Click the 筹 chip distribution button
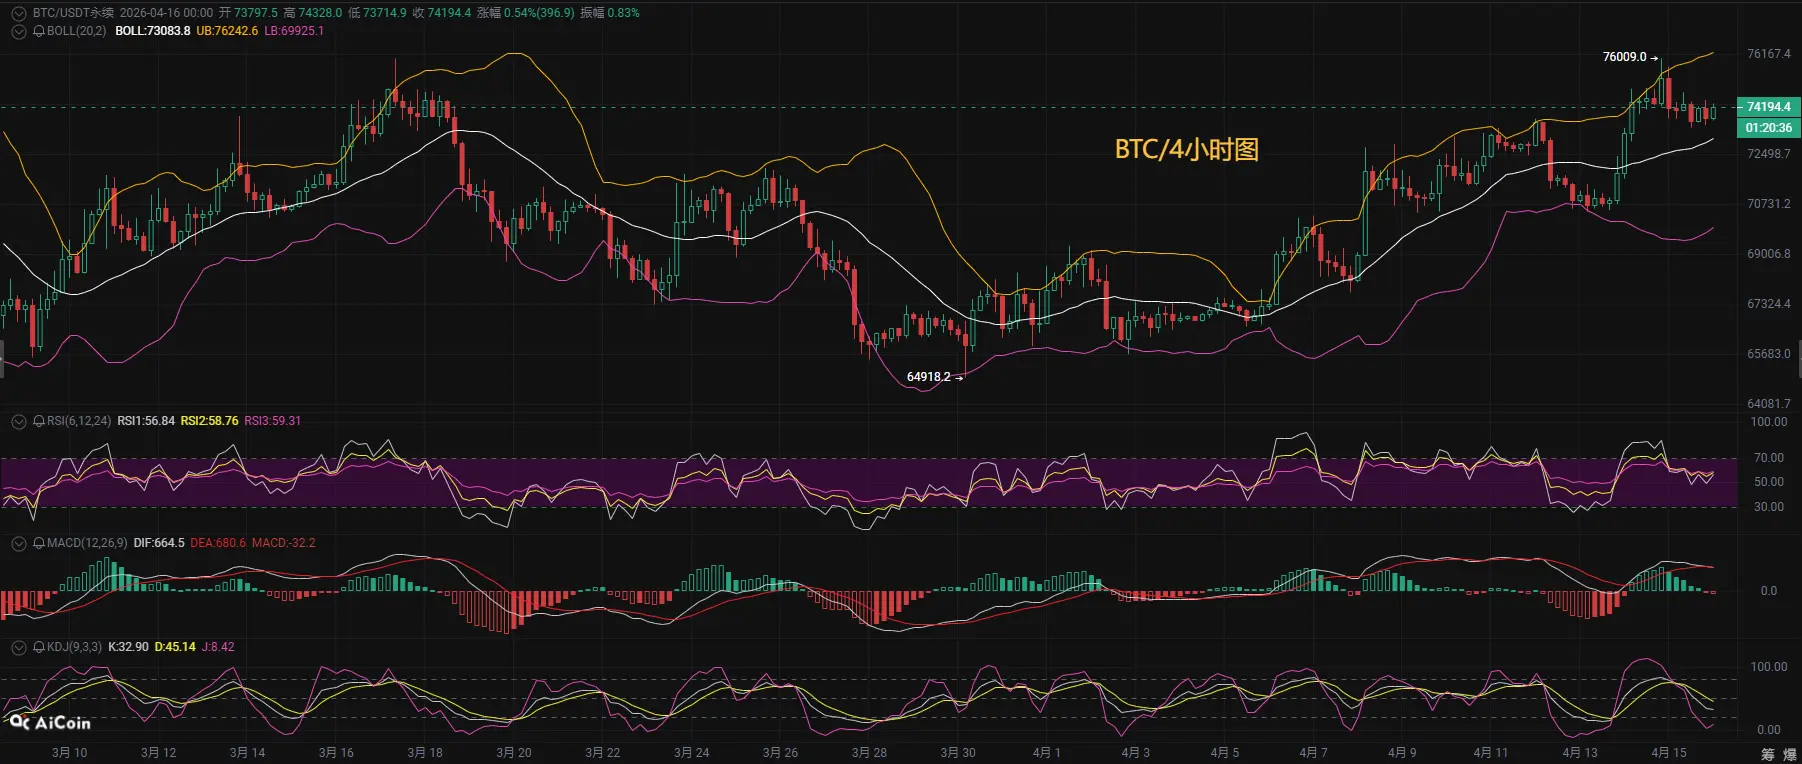The width and height of the screenshot is (1802, 764). [x=1768, y=754]
